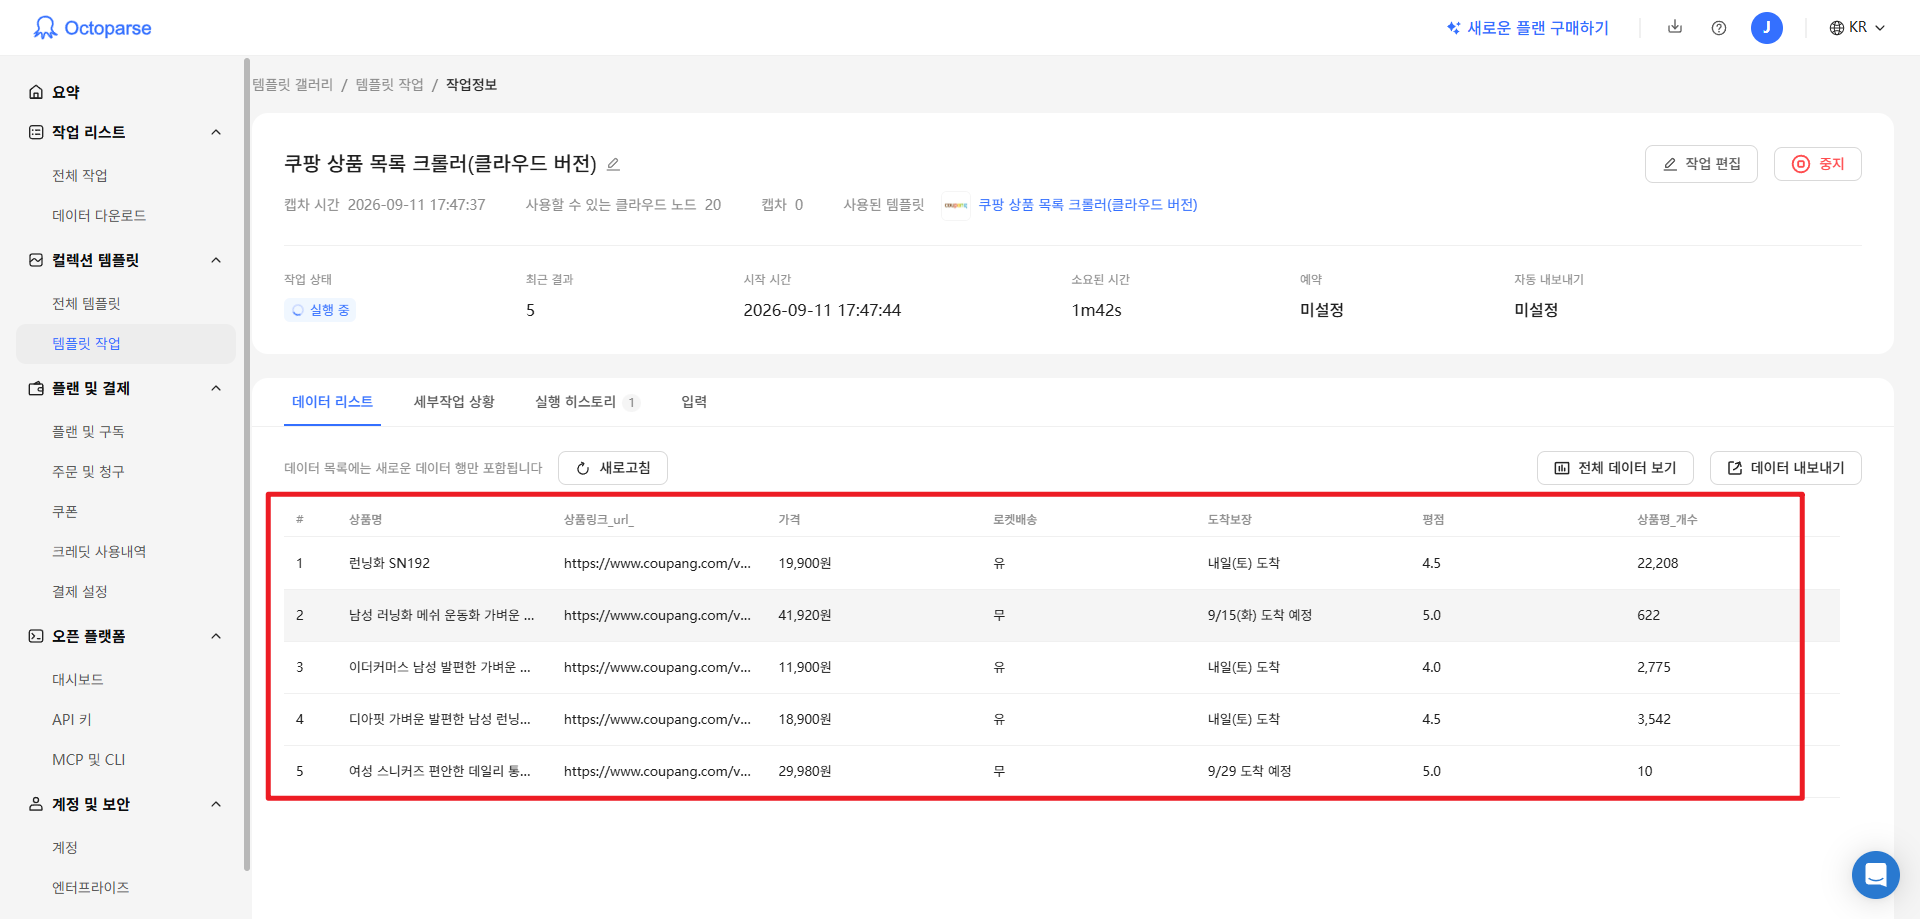Open the help question mark icon

click(1719, 28)
